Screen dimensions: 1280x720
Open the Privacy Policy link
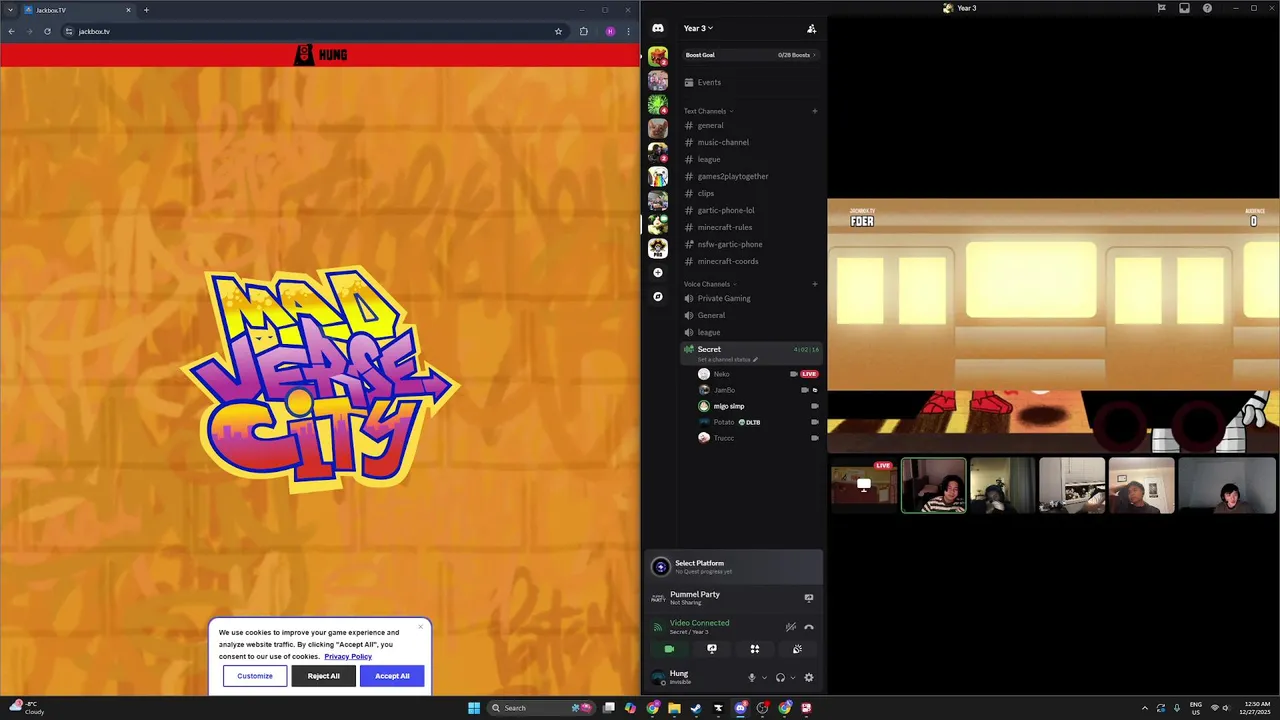click(348, 656)
